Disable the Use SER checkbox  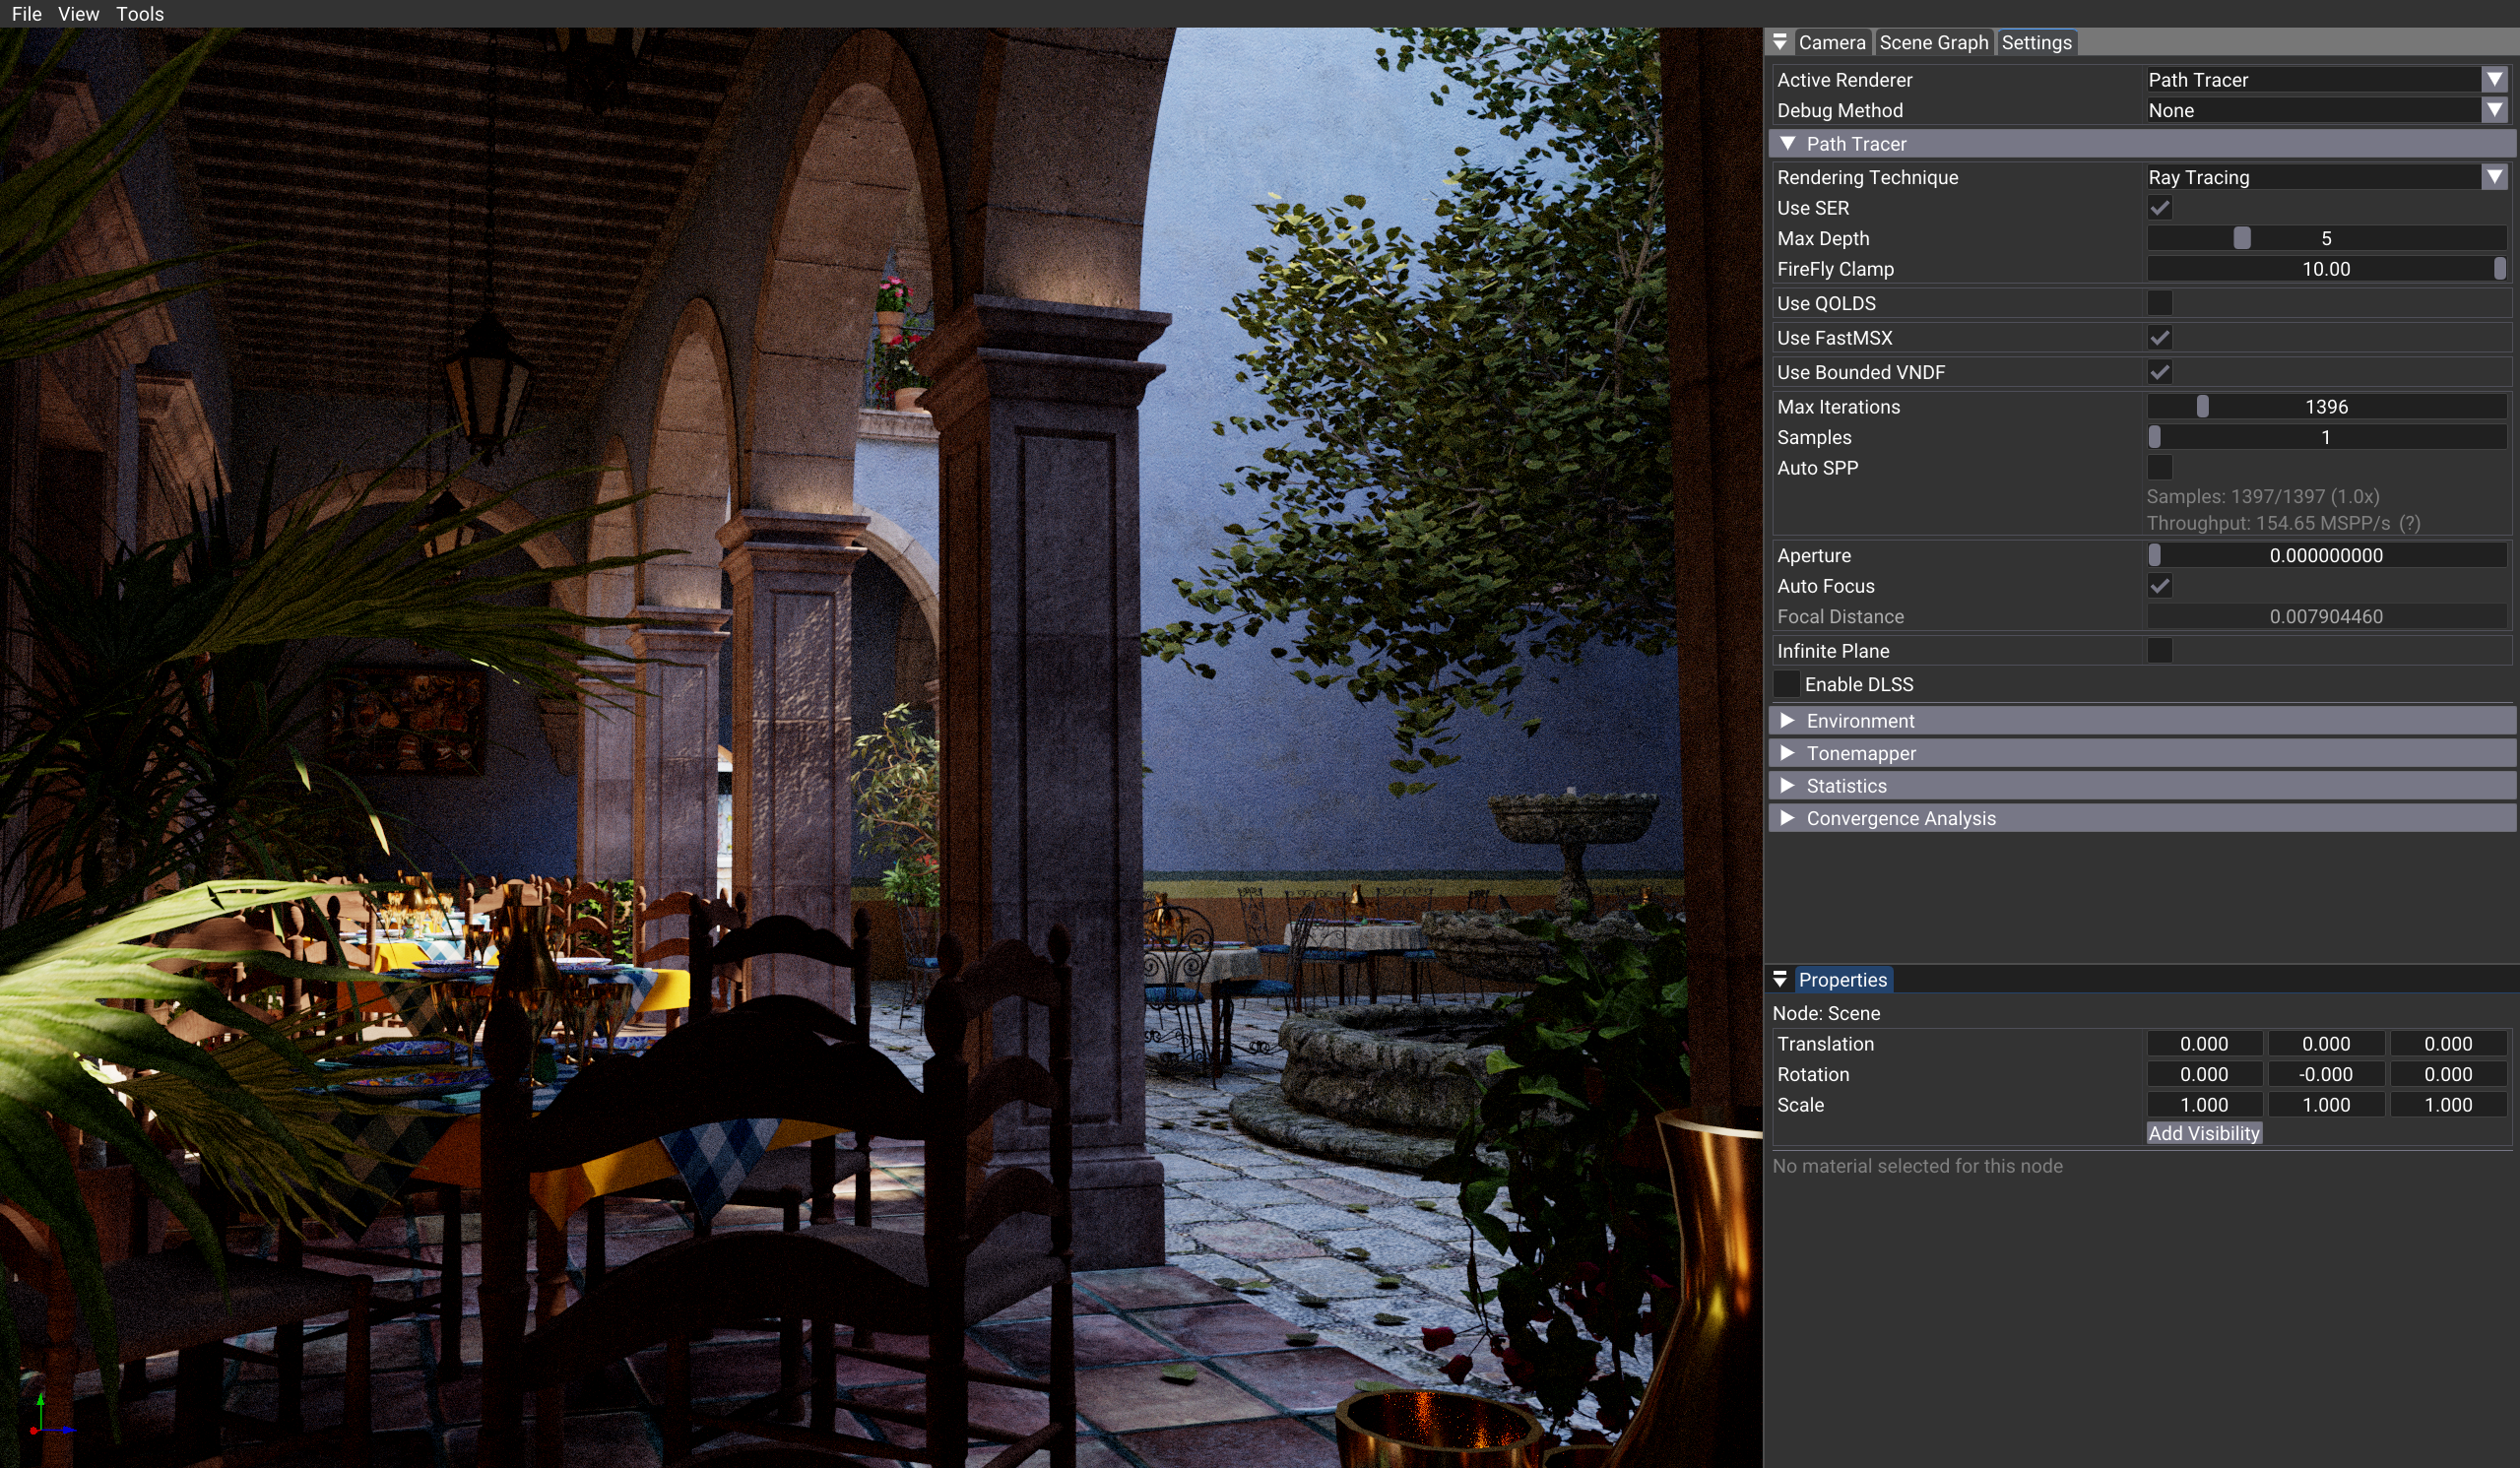2159,208
